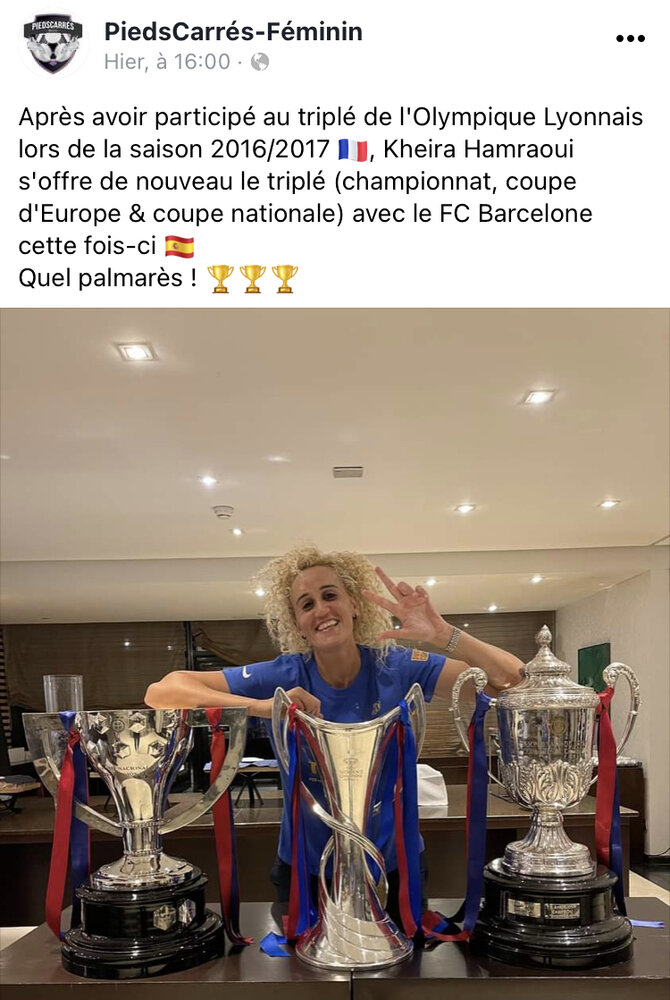Click the middle trophy emoji
670x1000 pixels.
point(252,279)
